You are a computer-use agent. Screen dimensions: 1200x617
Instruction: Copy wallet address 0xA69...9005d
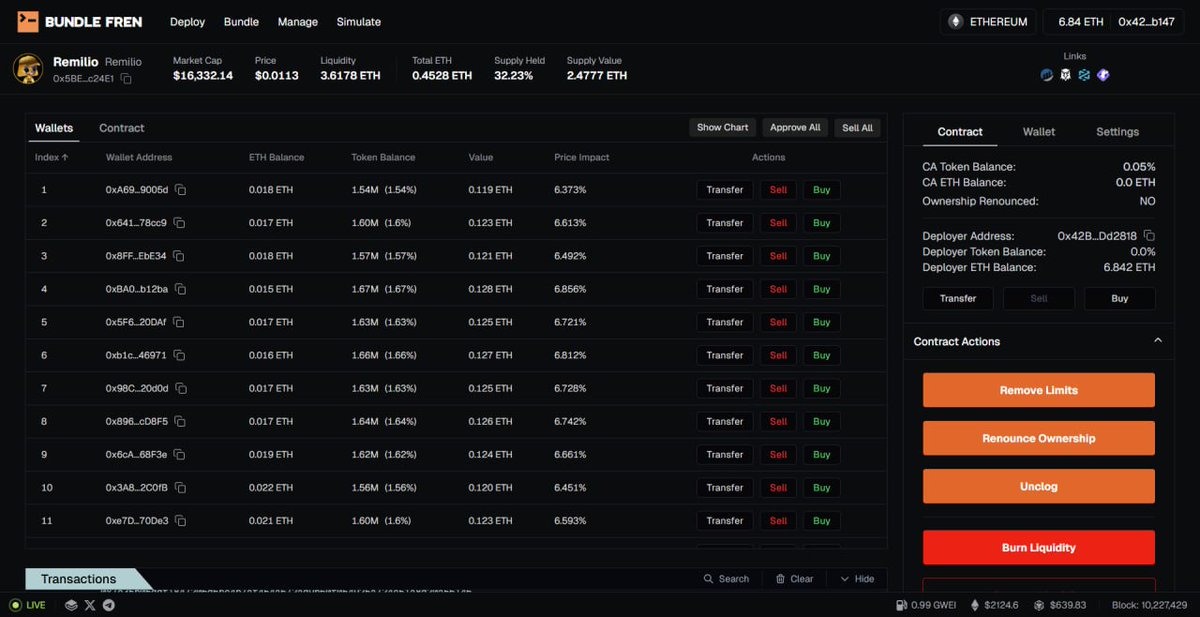(x=181, y=190)
